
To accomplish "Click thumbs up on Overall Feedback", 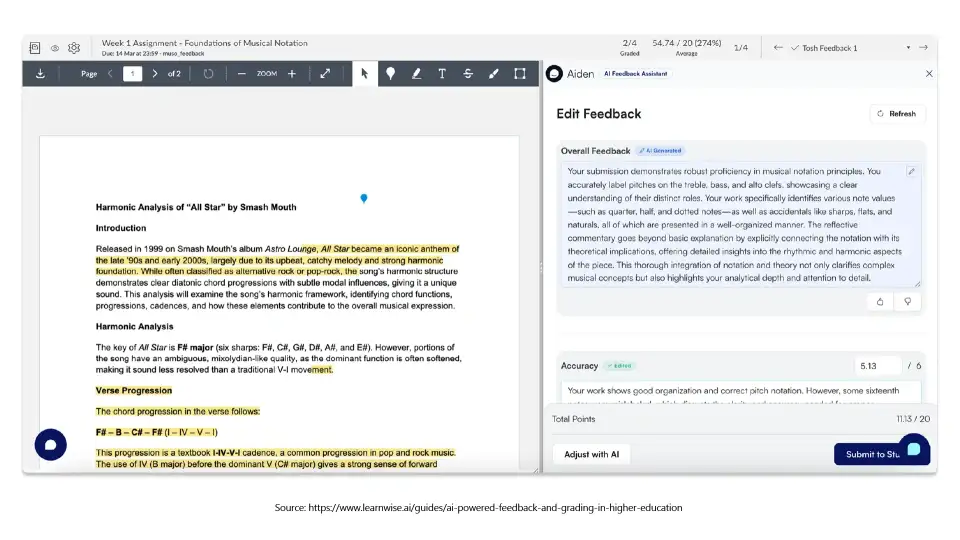I will [x=880, y=301].
